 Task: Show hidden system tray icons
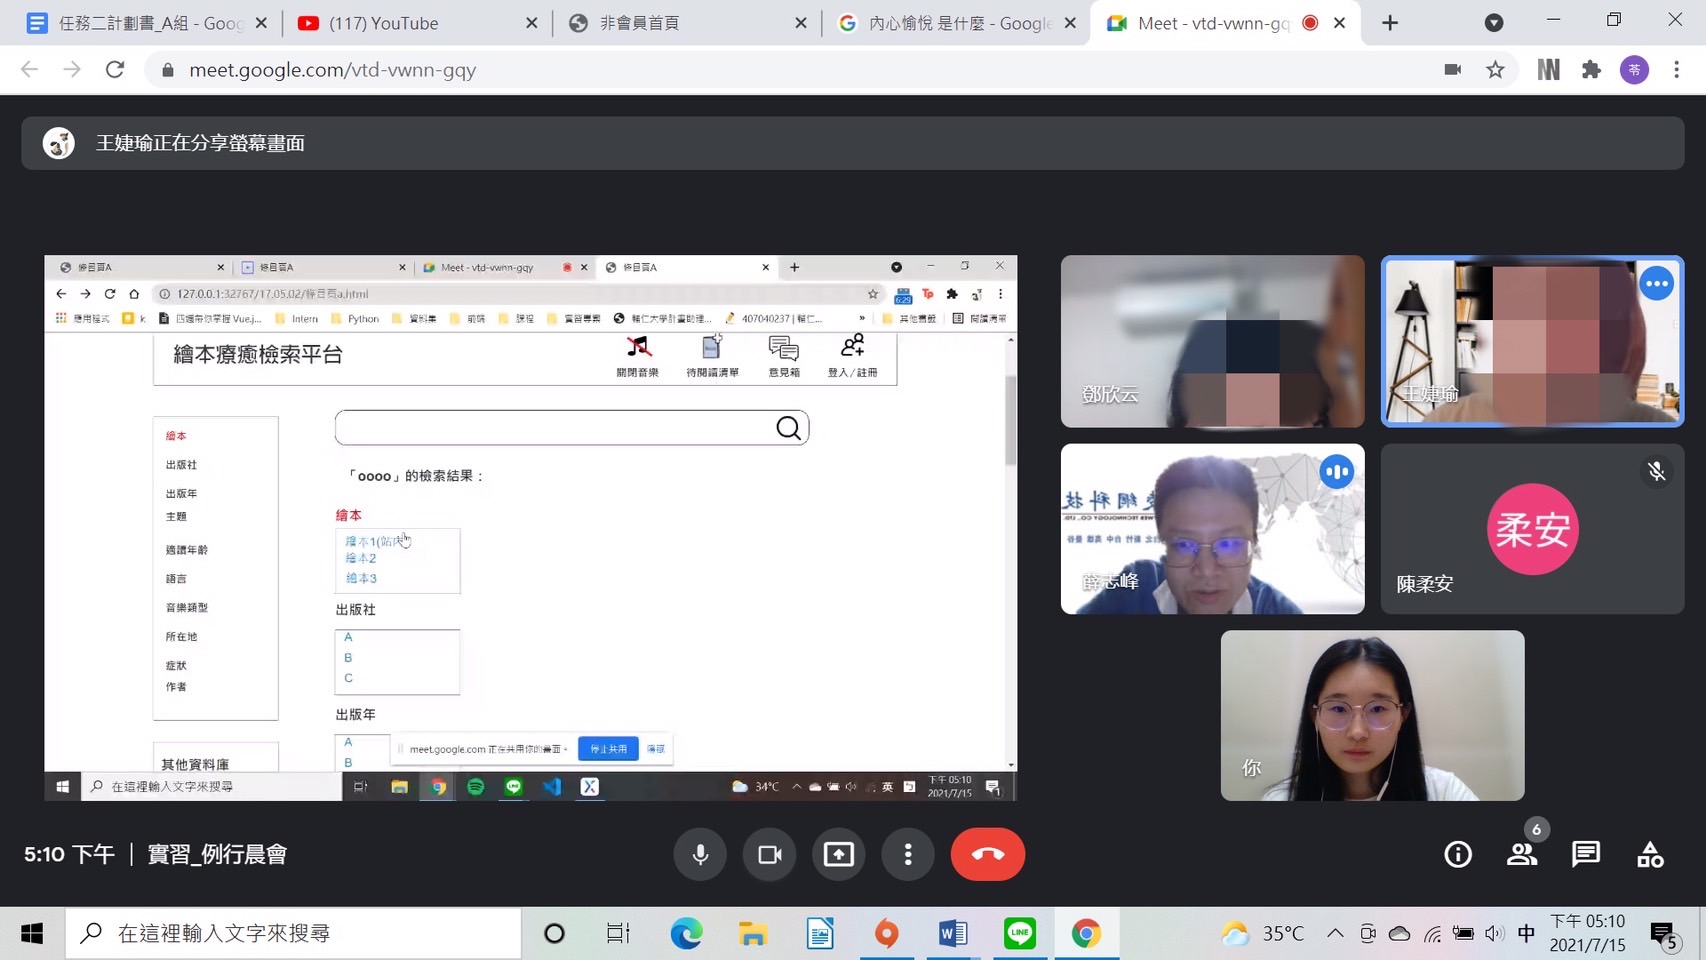(x=1335, y=933)
